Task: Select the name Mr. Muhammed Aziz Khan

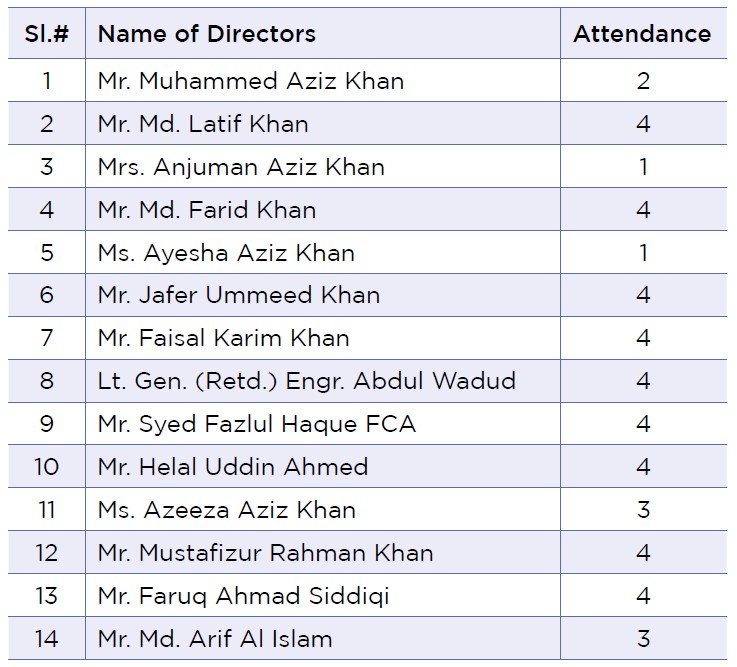Action: click(x=251, y=81)
